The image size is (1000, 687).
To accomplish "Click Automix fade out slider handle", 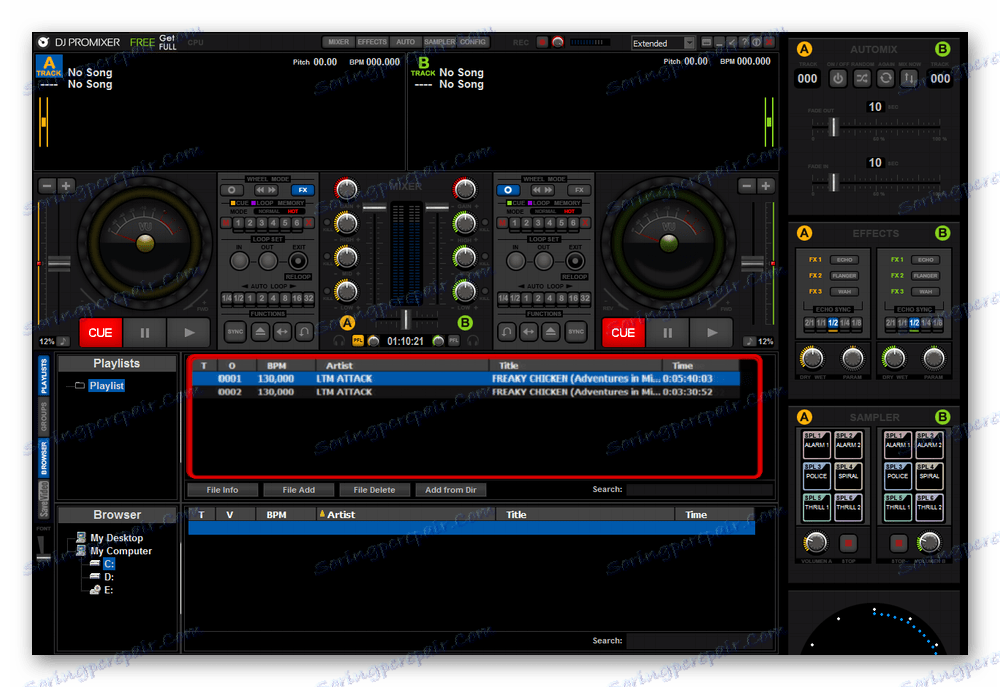I will click(x=834, y=128).
